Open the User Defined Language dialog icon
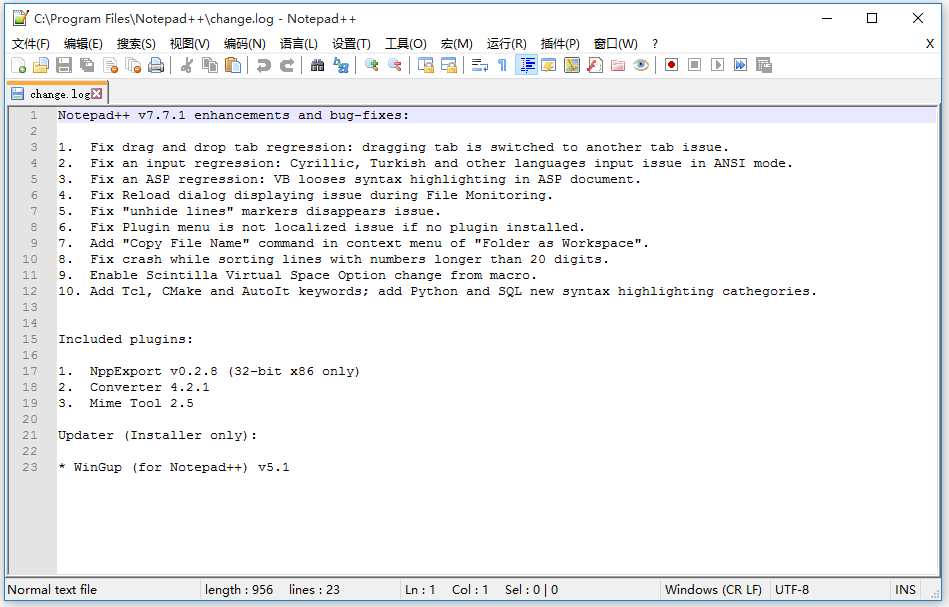 pos(549,65)
